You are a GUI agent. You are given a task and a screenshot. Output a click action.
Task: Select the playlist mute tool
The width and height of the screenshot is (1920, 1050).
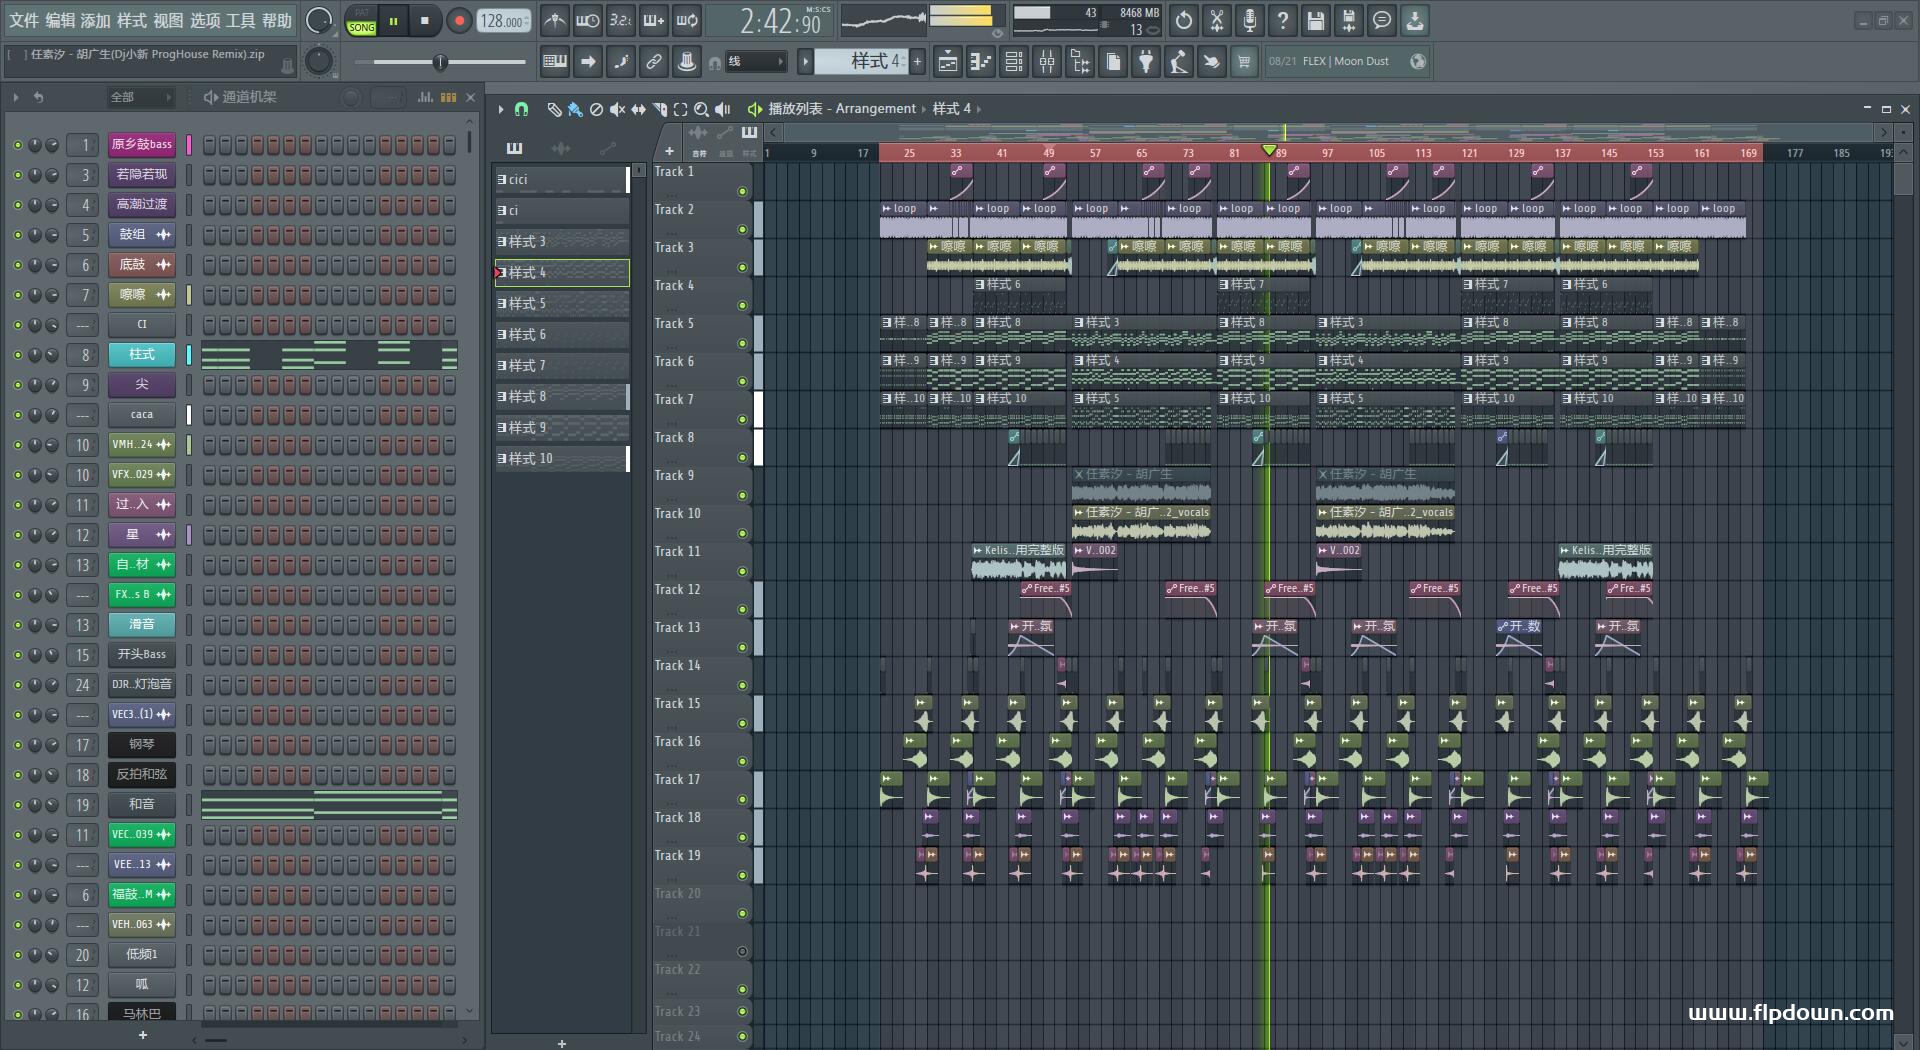[617, 109]
